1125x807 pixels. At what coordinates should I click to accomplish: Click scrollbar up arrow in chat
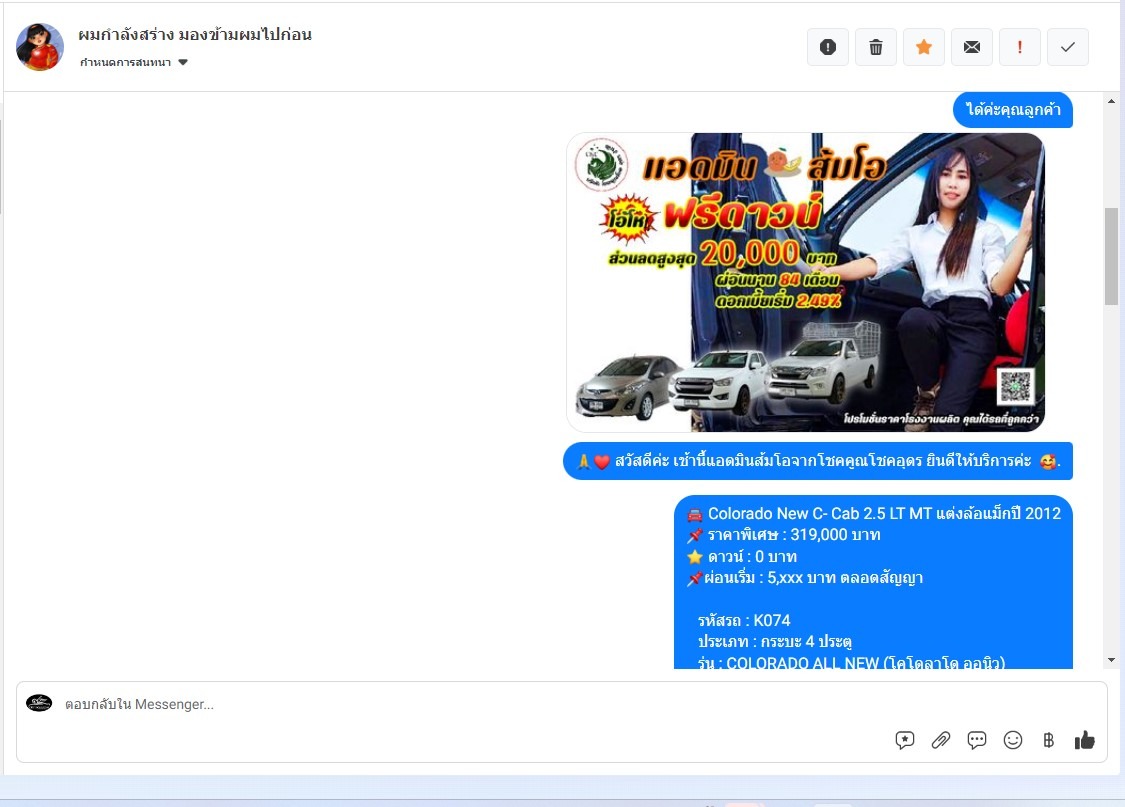click(1111, 101)
